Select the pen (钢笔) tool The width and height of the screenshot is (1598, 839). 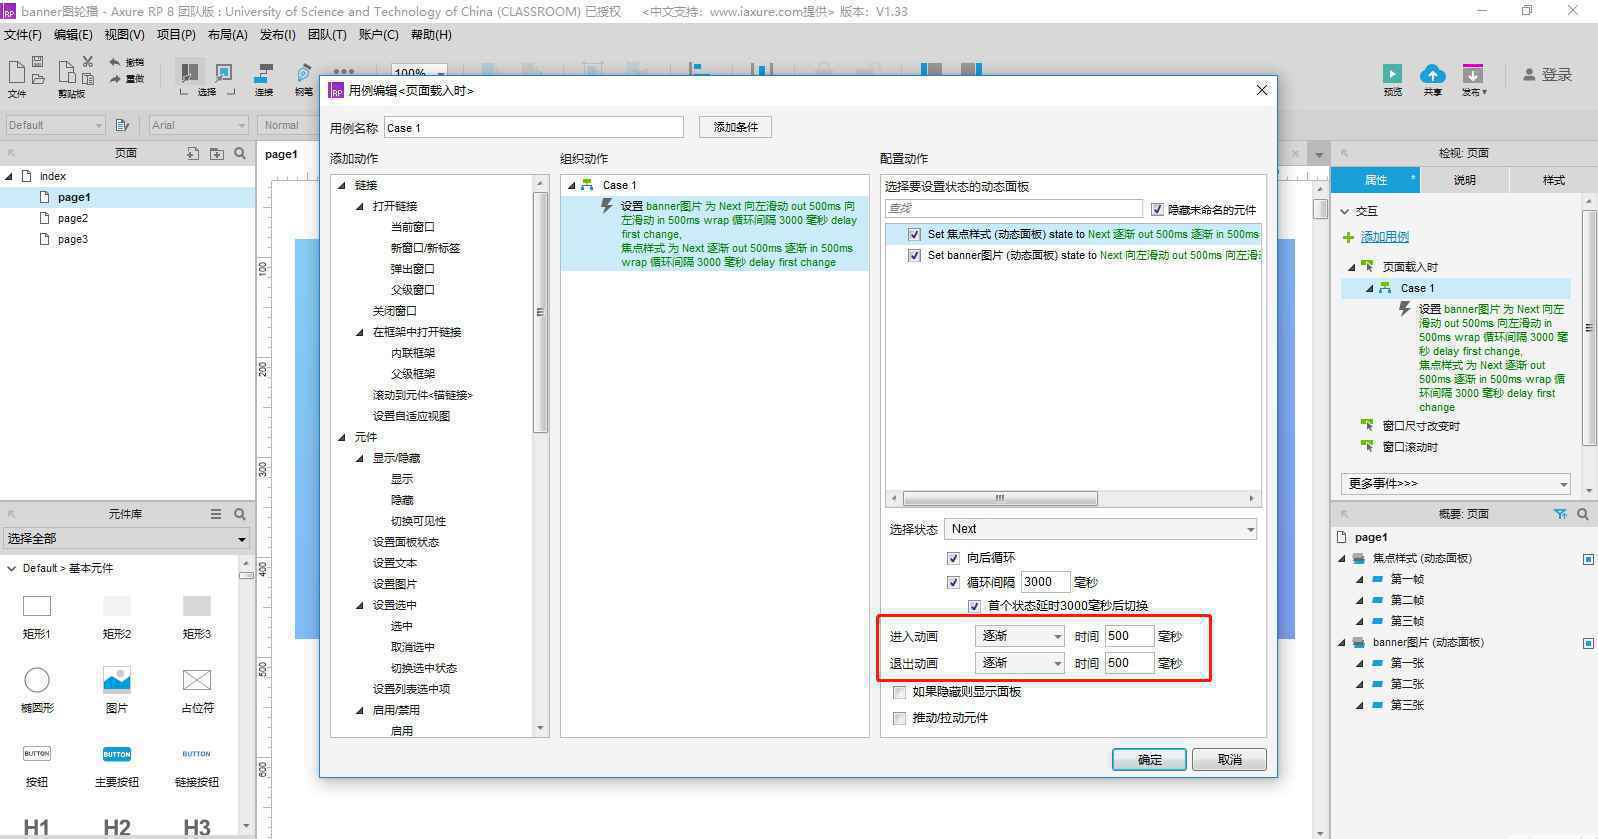(x=303, y=73)
